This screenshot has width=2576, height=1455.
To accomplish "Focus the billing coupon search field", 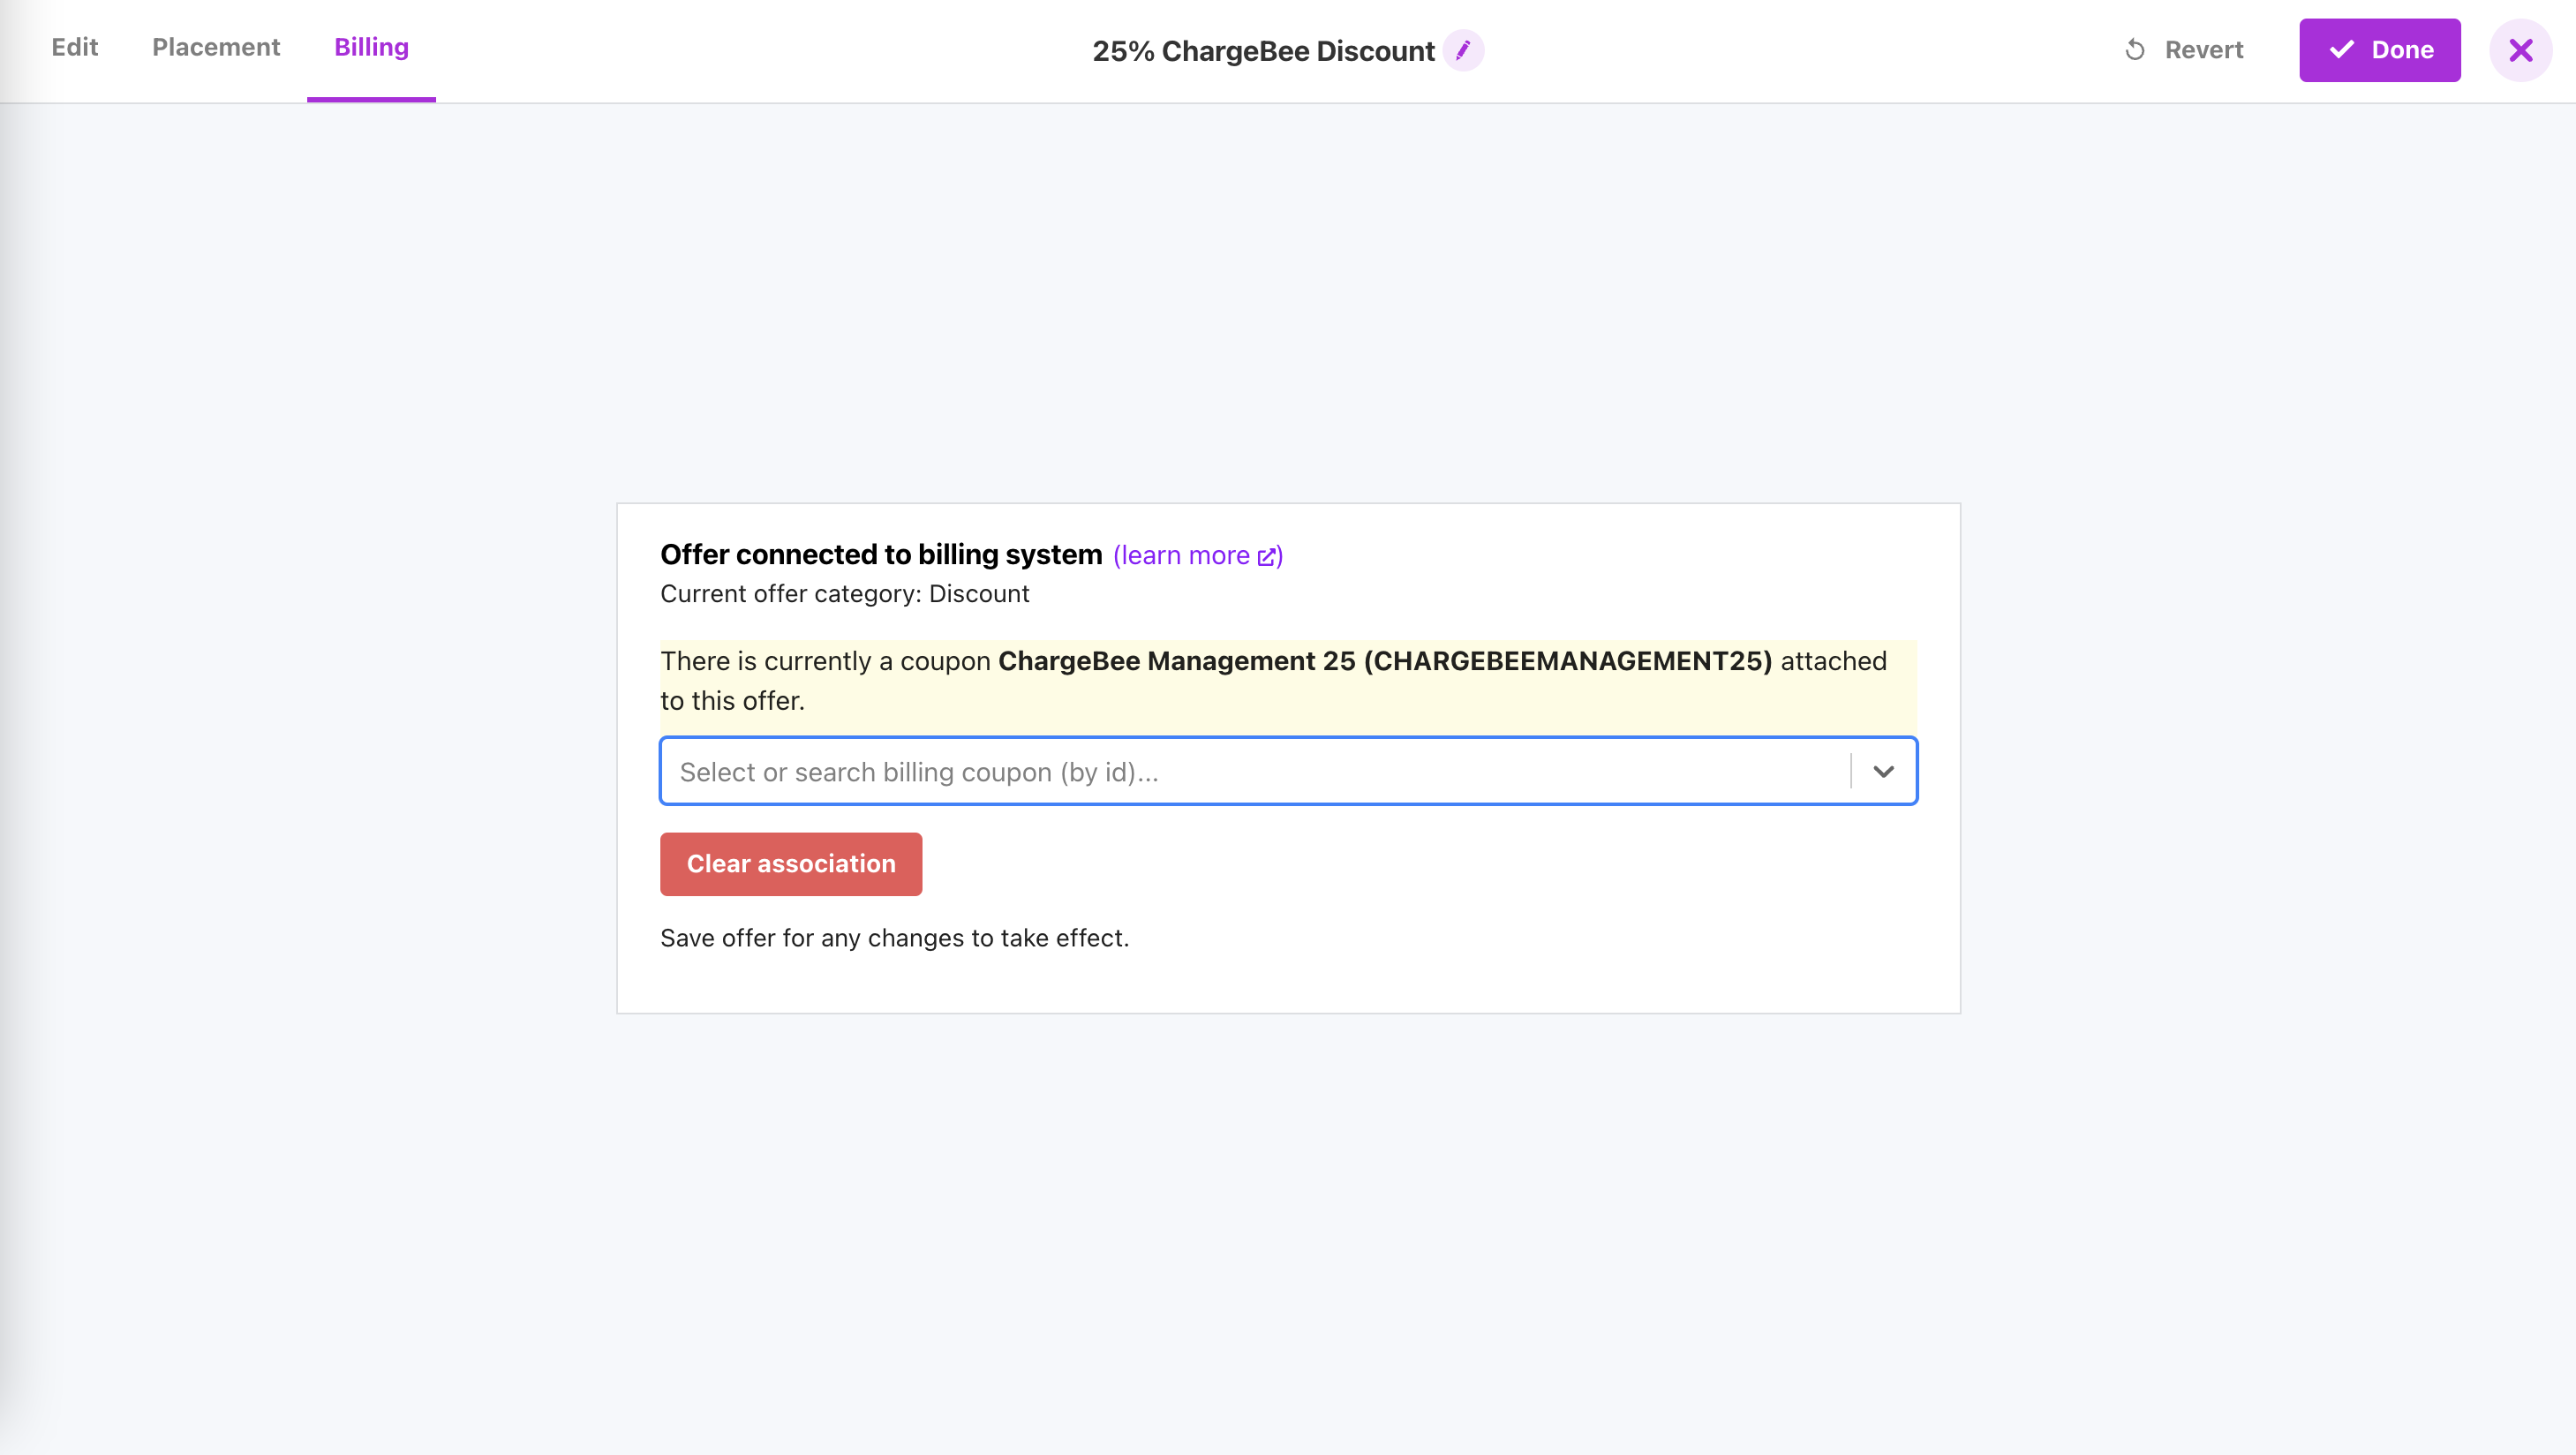I will click(x=1250, y=771).
